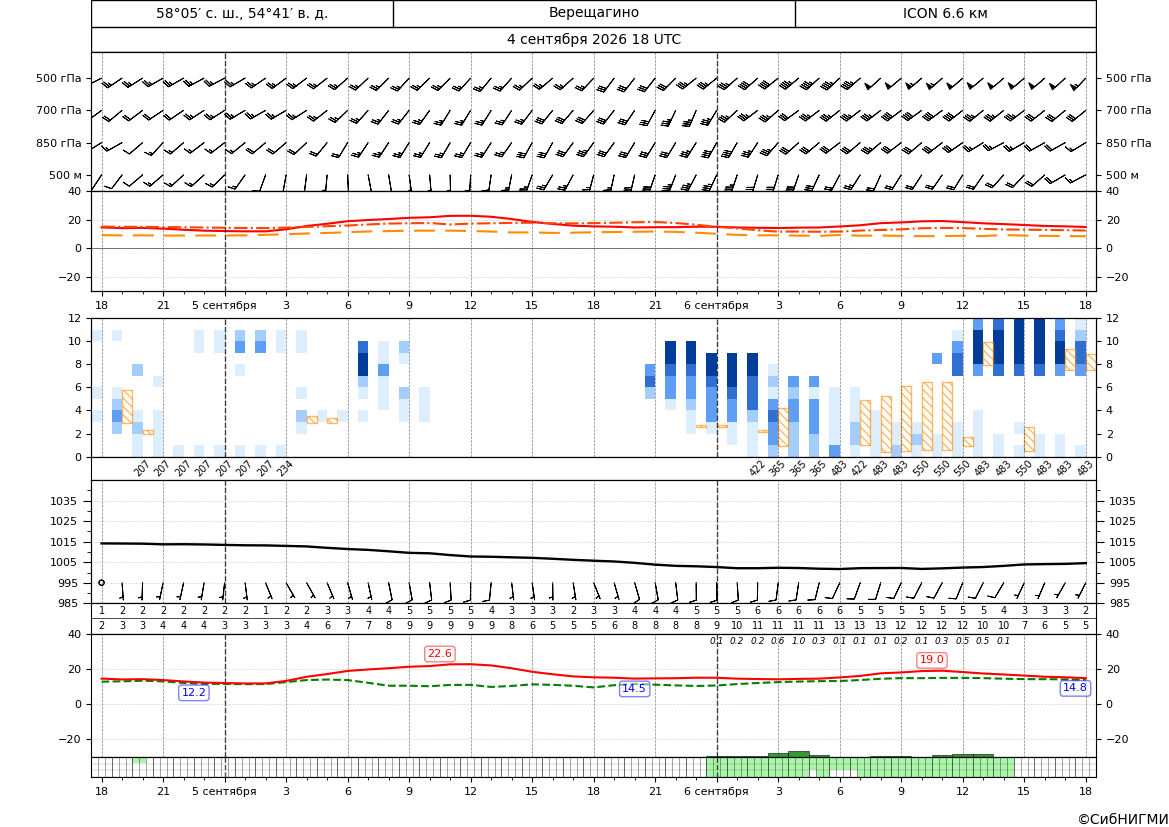
Task: Click the 500 м wind level label on right
Action: pos(1122,175)
